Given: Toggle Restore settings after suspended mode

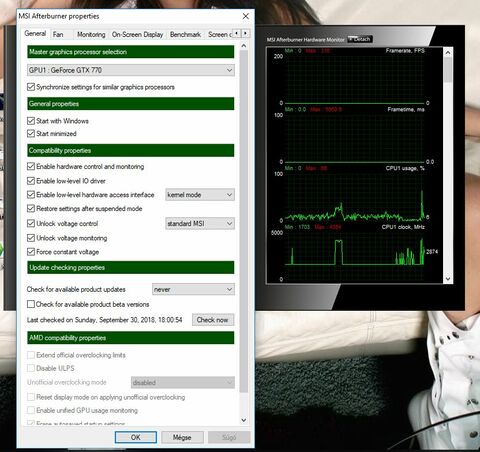Looking at the screenshot, I should tap(31, 209).
